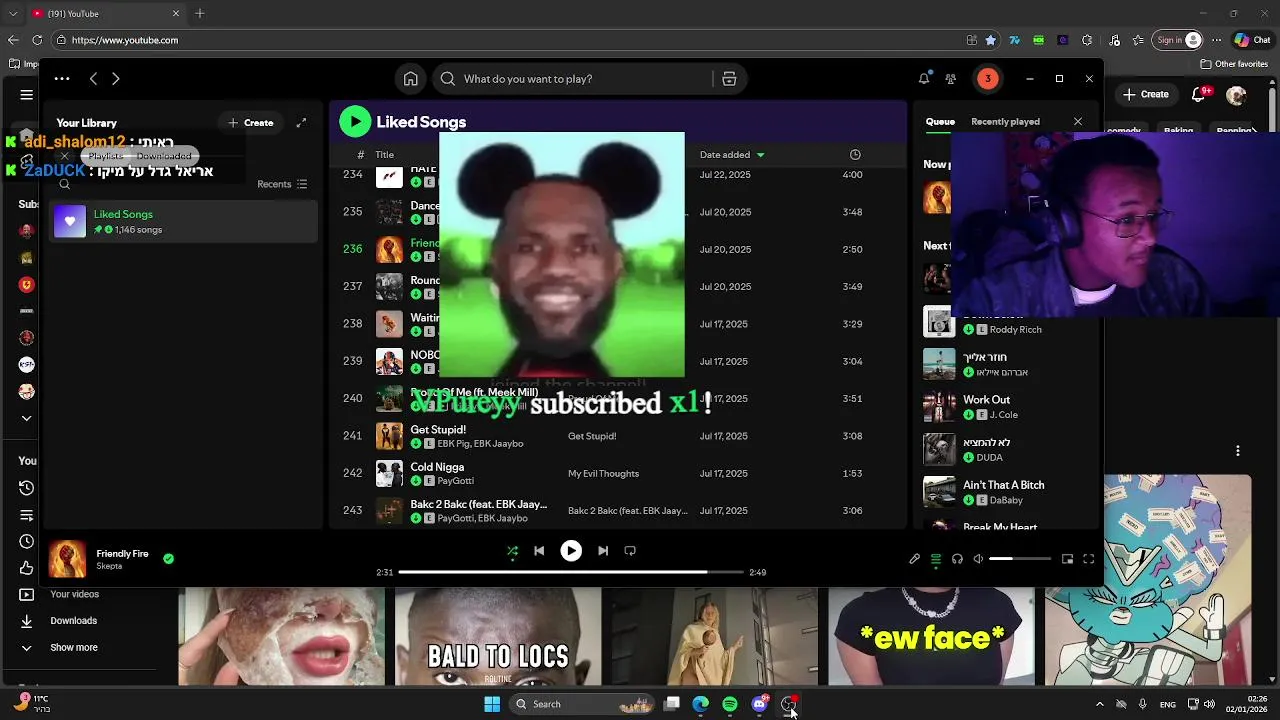Go back using Spotify left chevron
The width and height of the screenshot is (1280, 720).
pyautogui.click(x=93, y=79)
